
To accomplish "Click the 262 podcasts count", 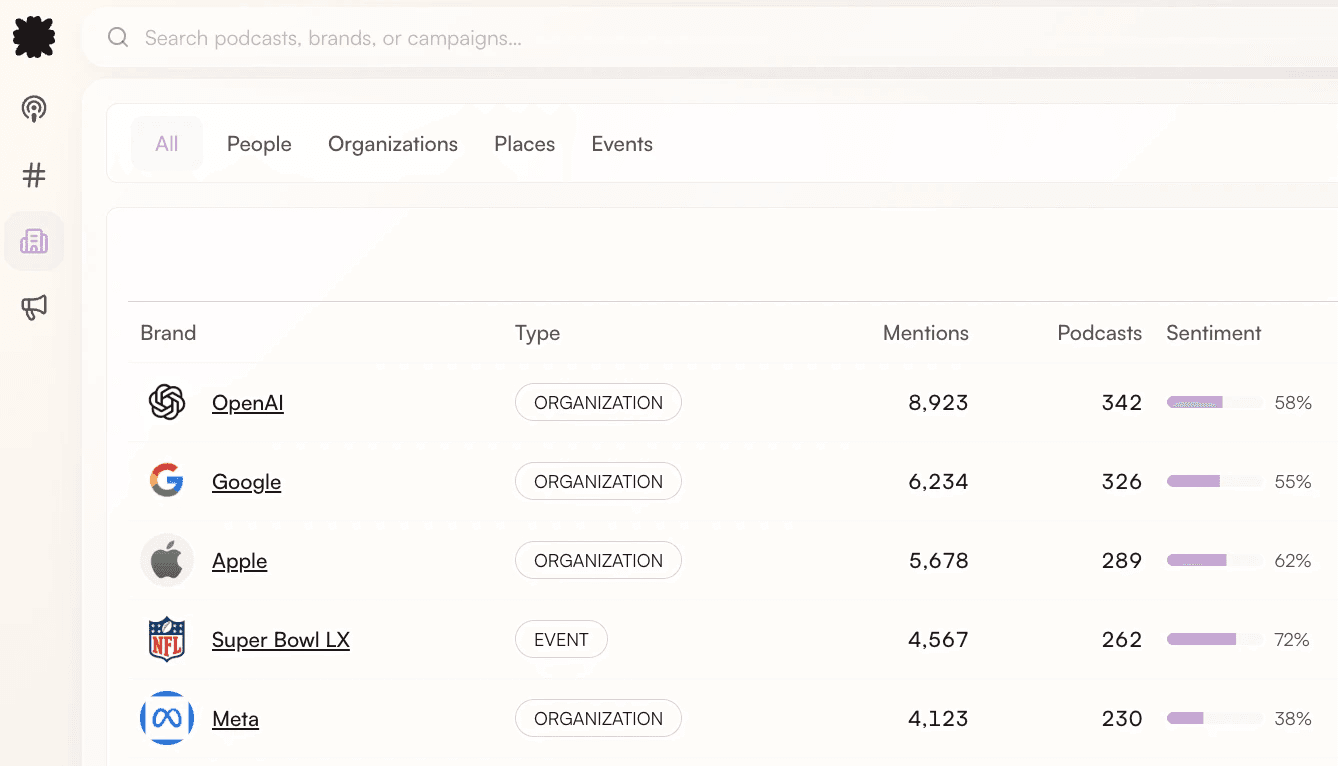I will (x=1122, y=640).
